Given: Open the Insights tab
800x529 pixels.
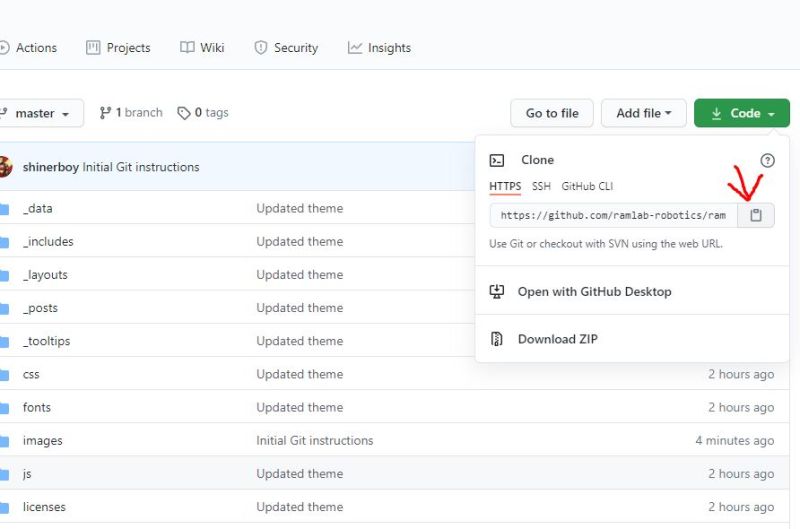Looking at the screenshot, I should click(x=379, y=48).
